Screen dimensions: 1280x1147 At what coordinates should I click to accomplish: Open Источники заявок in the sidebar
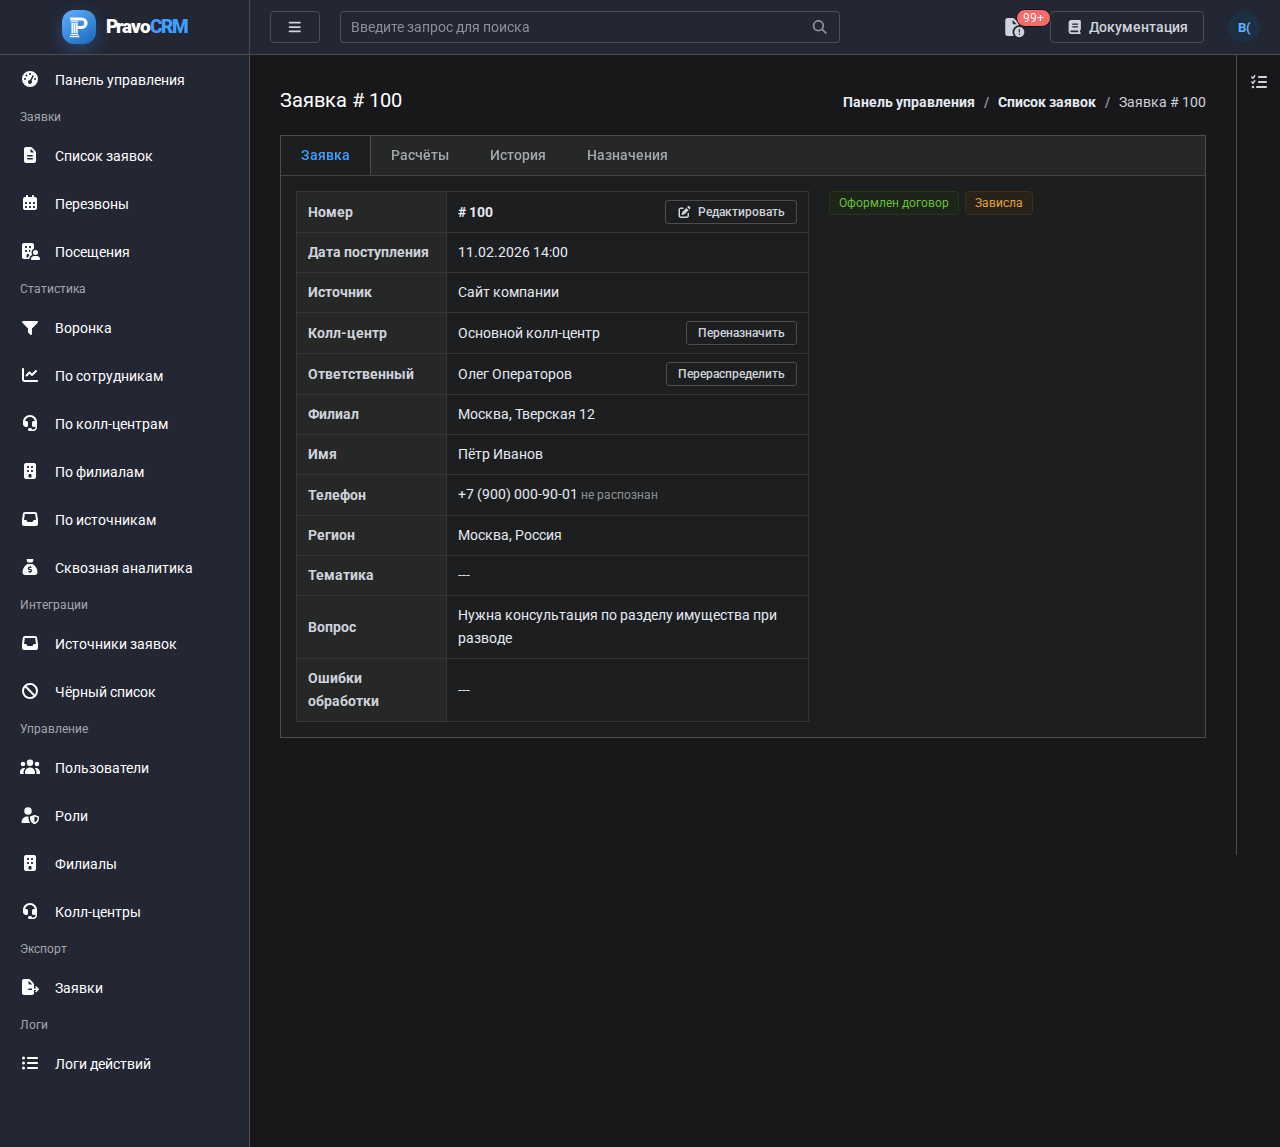click(124, 644)
